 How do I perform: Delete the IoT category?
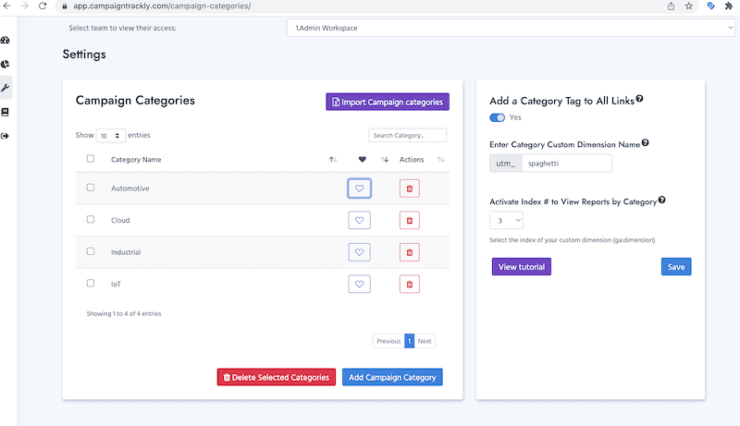(x=409, y=284)
